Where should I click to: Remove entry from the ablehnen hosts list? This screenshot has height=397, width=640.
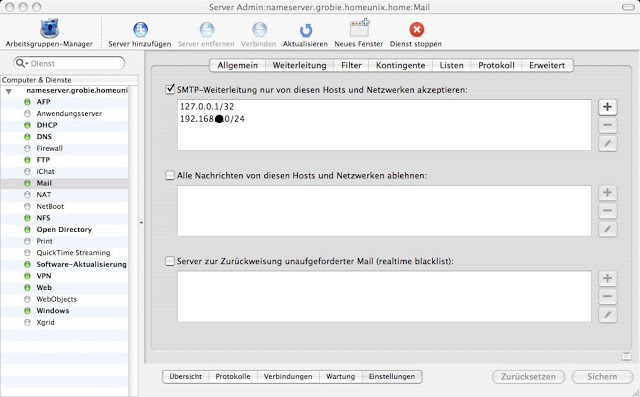coord(607,211)
